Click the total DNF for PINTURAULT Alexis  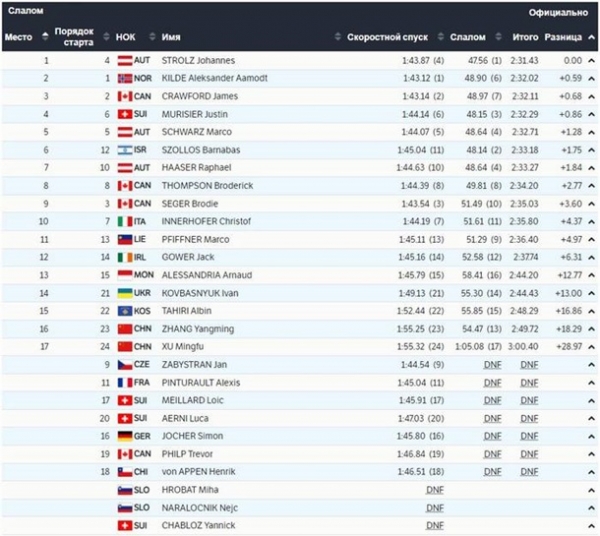coord(529,383)
